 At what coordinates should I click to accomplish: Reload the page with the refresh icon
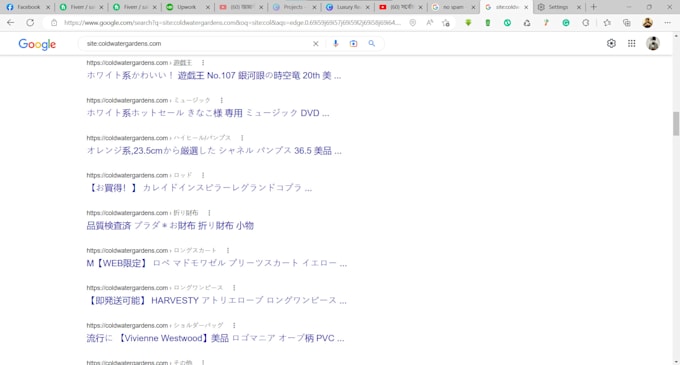click(30, 23)
